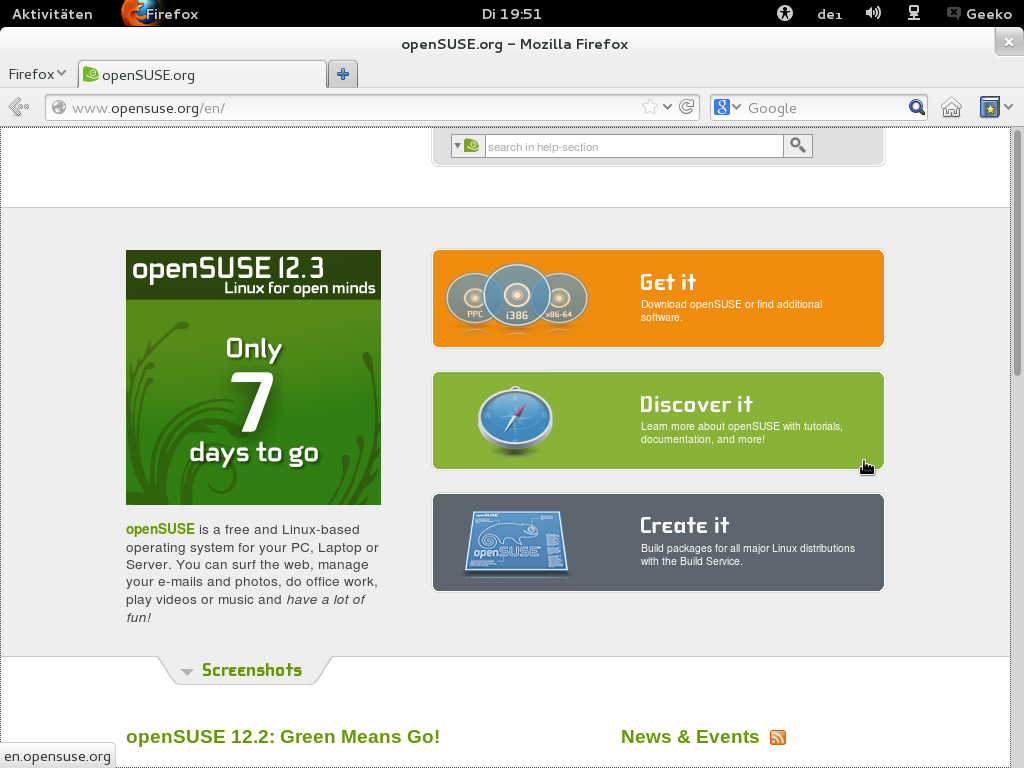Go back using the back arrow button
The height and width of the screenshot is (768, 1024).
(19, 106)
